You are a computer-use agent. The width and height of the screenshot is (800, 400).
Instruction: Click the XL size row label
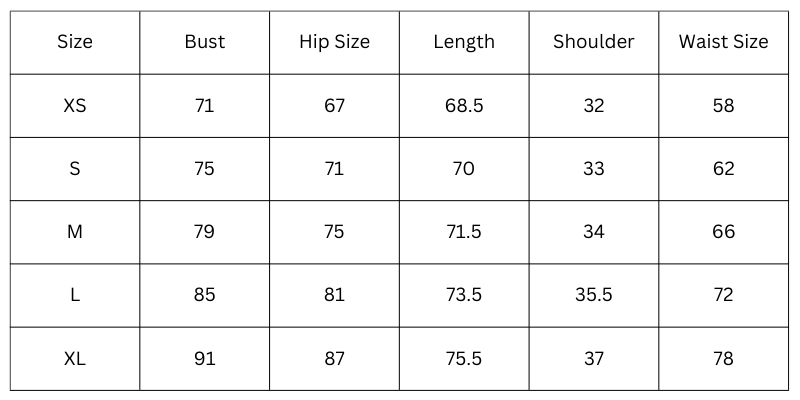pos(75,359)
